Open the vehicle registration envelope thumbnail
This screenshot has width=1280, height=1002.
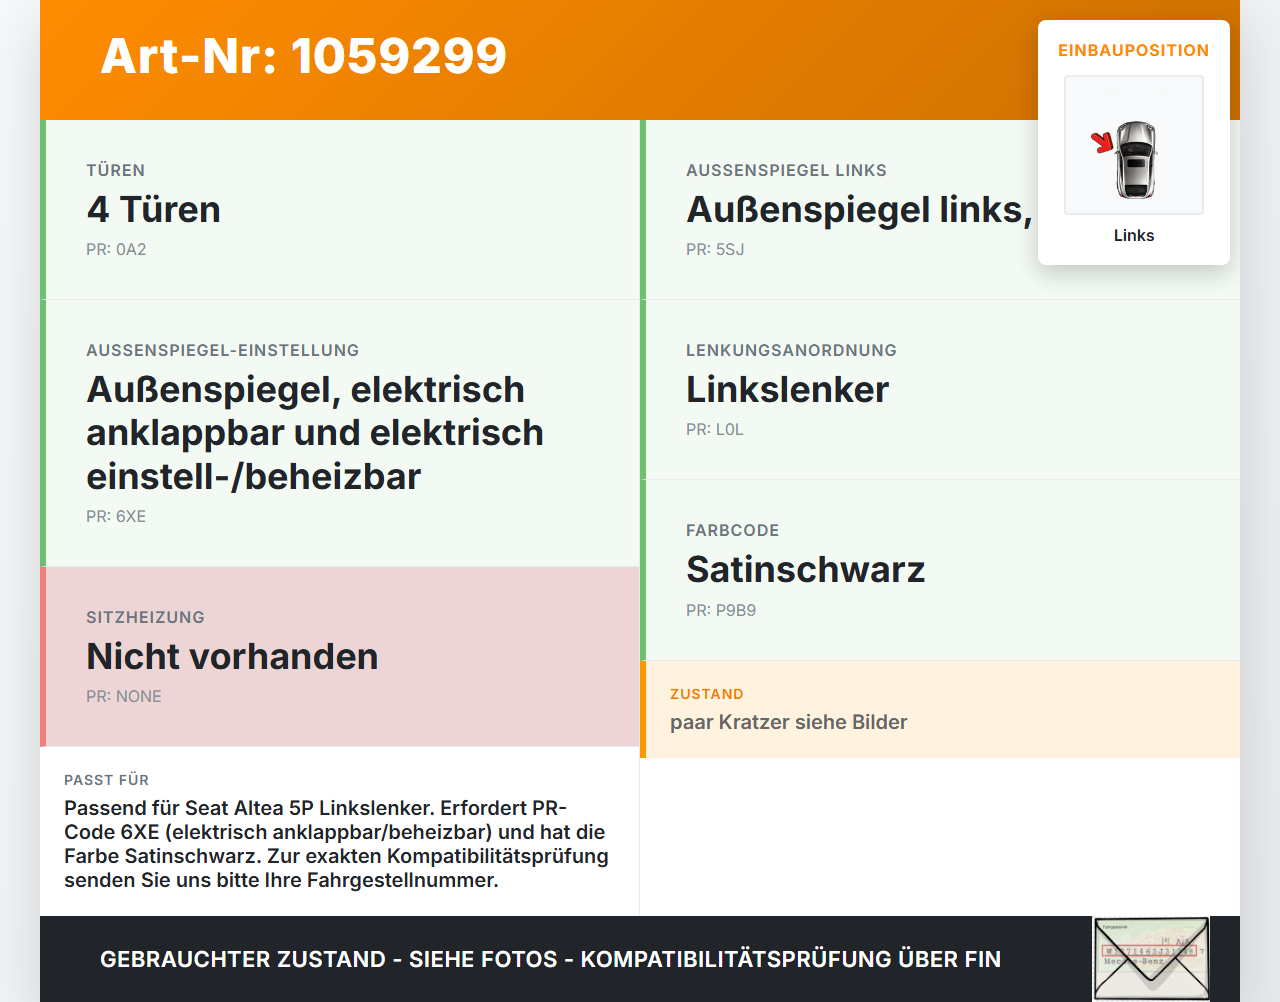click(1151, 958)
